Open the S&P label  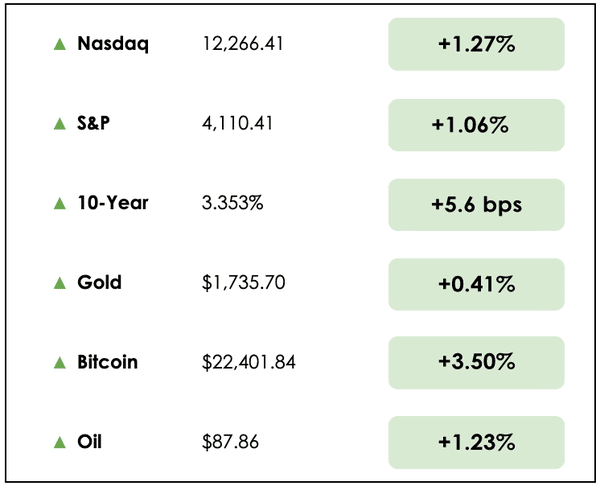[97, 124]
